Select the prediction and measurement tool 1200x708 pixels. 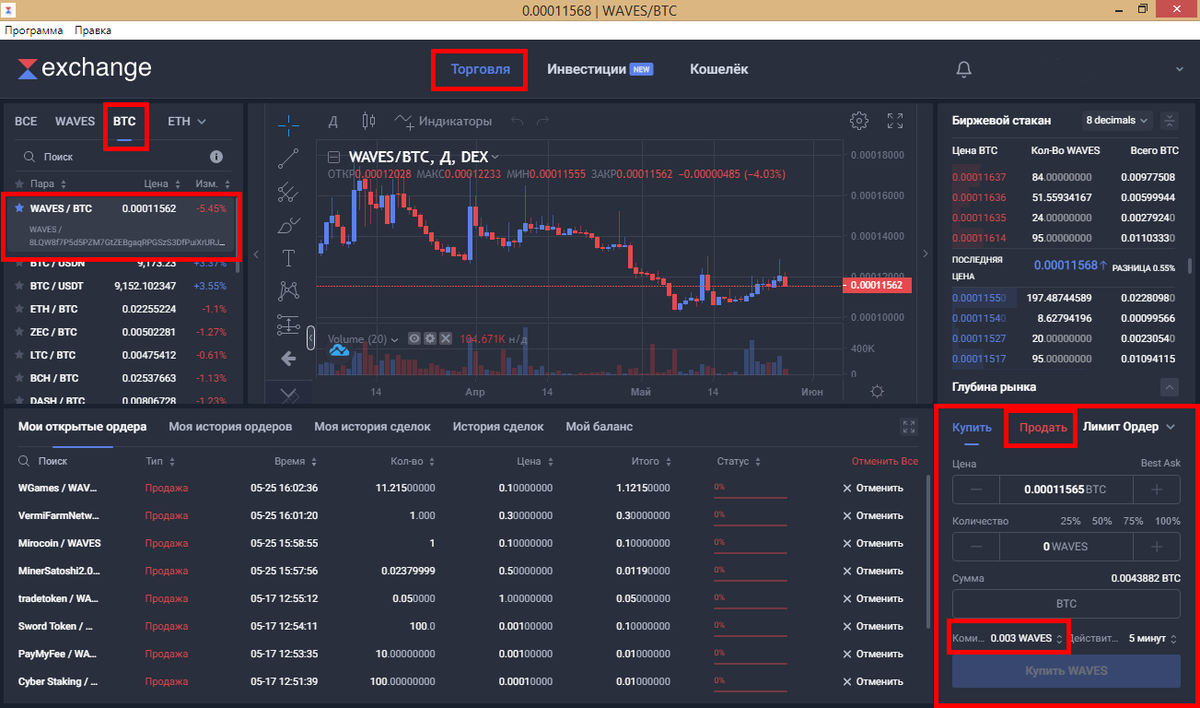tap(288, 324)
